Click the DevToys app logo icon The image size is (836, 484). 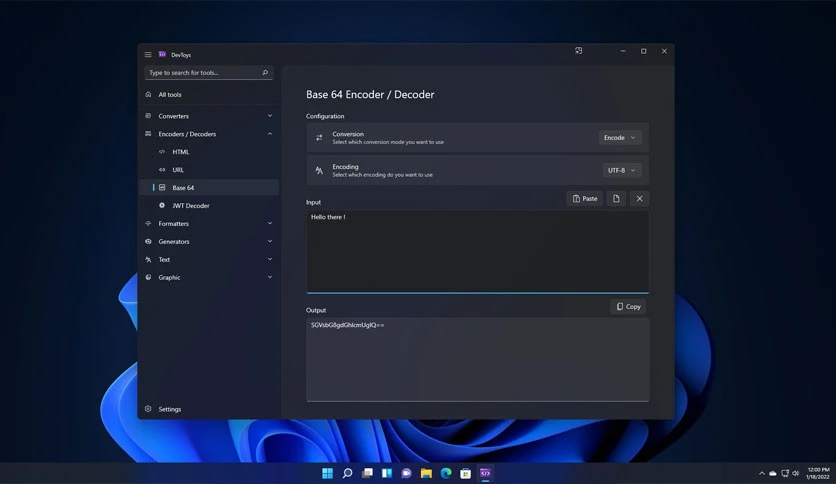coord(162,54)
